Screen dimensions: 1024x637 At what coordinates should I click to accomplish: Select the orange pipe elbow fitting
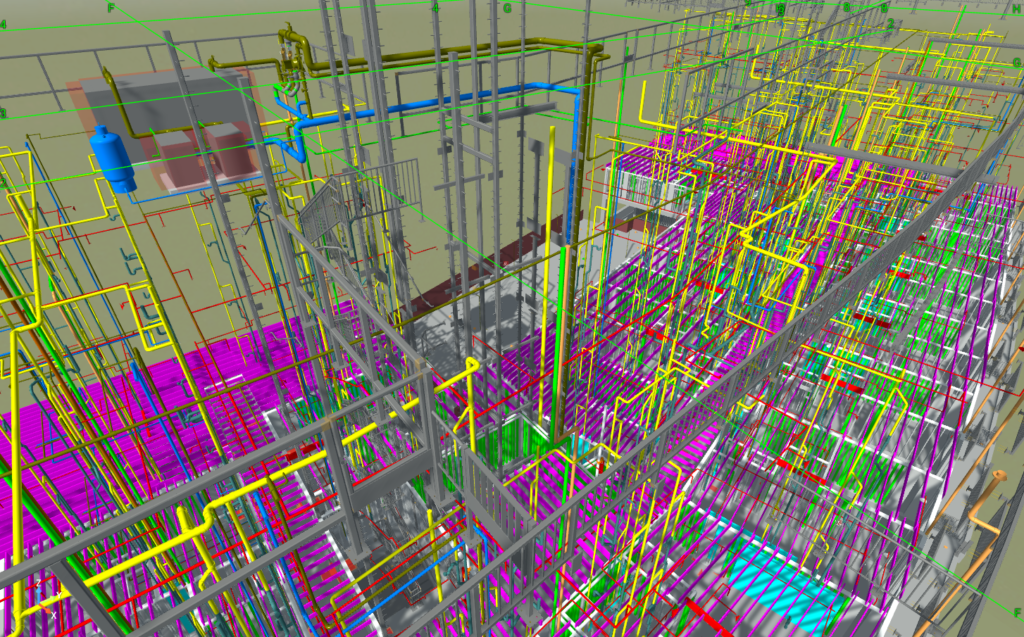coord(999,480)
